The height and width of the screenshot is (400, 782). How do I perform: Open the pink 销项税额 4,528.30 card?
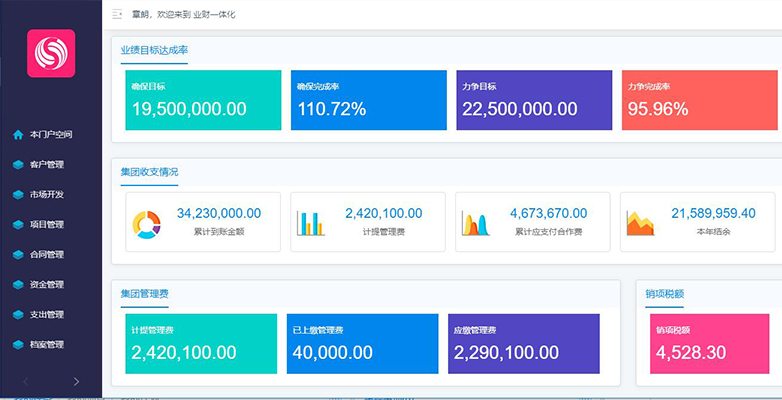tap(709, 344)
